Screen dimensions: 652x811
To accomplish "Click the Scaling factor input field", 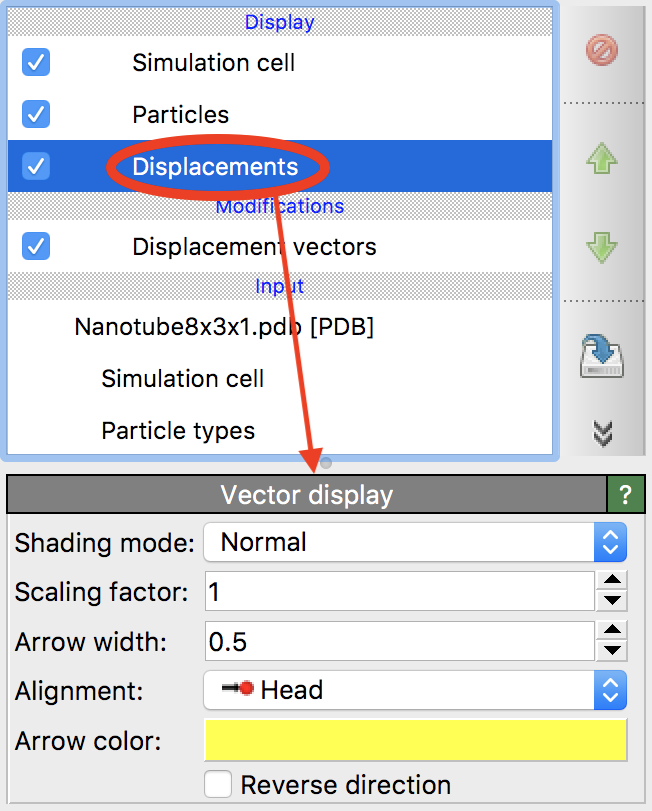I will click(398, 592).
